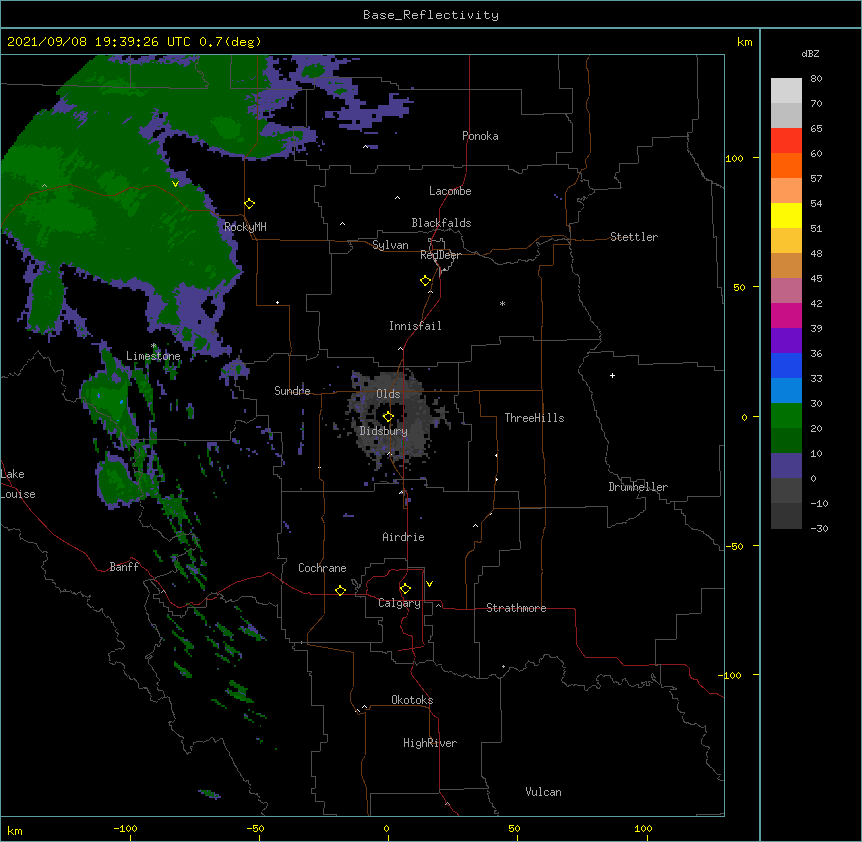Click the Sylvan label on map
This screenshot has width=862, height=842.
(390, 245)
